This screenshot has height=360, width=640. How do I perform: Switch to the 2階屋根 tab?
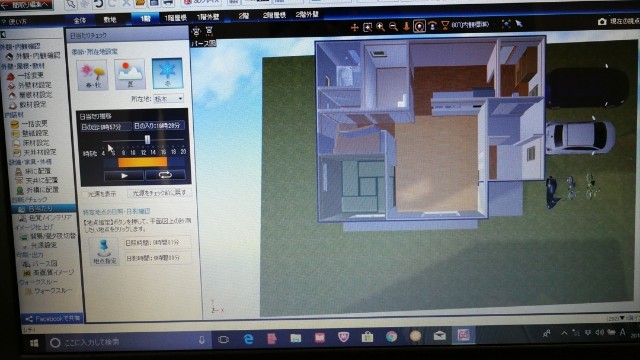[x=274, y=15]
